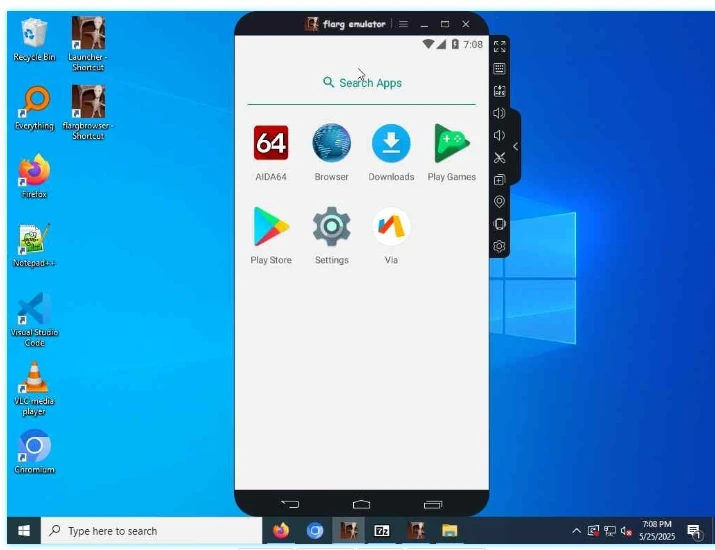Open emulator sidebar settings gear
715x550 pixels.
[x=499, y=246]
